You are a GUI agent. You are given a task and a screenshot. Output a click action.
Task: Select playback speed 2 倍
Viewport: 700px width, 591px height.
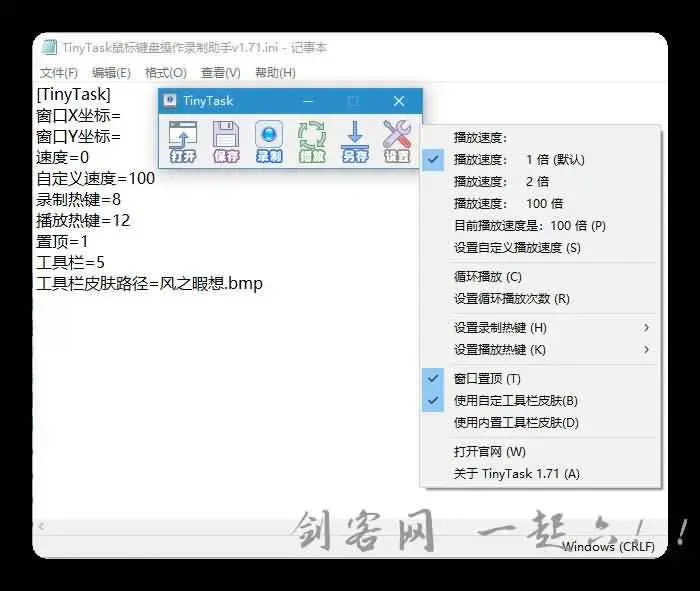click(540, 182)
